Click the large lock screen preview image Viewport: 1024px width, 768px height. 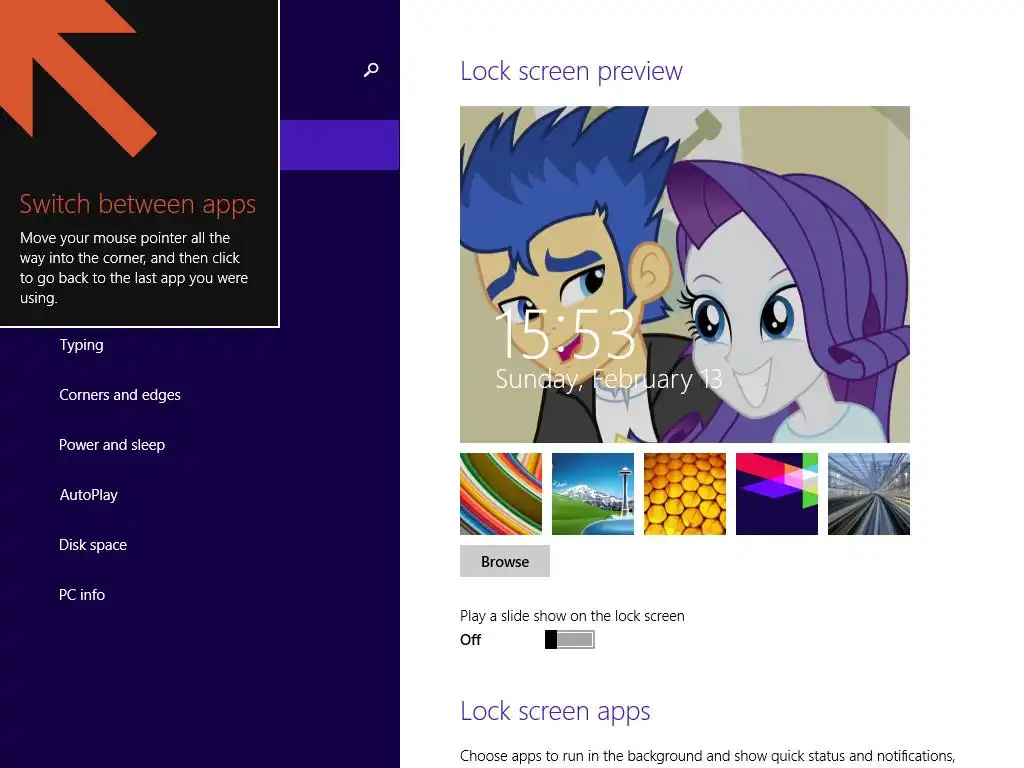tap(684, 274)
